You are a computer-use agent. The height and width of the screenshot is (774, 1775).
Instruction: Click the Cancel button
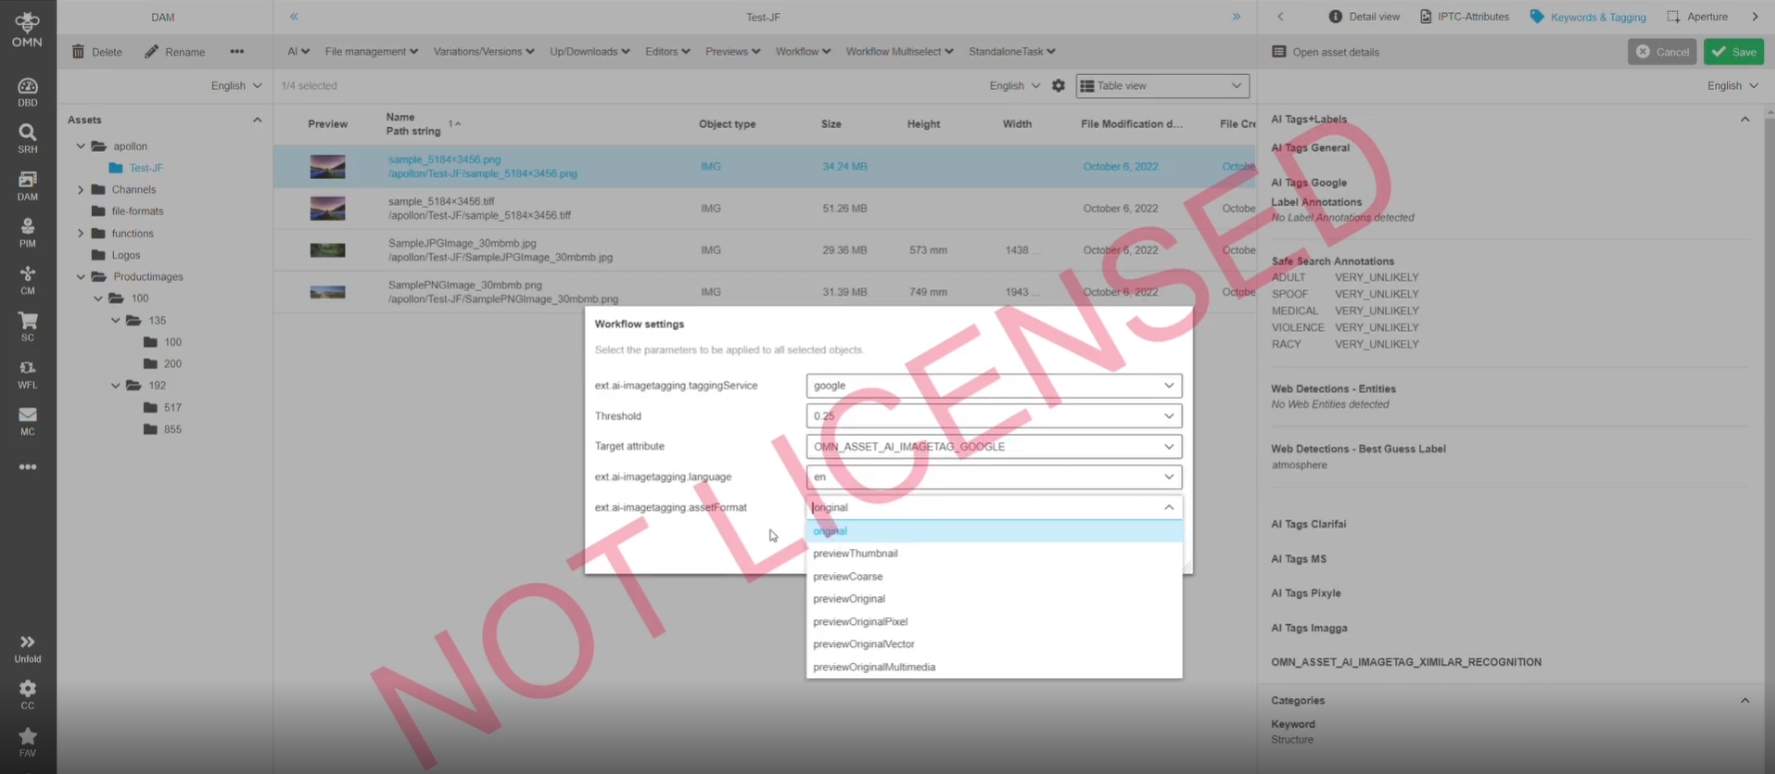tap(1661, 52)
